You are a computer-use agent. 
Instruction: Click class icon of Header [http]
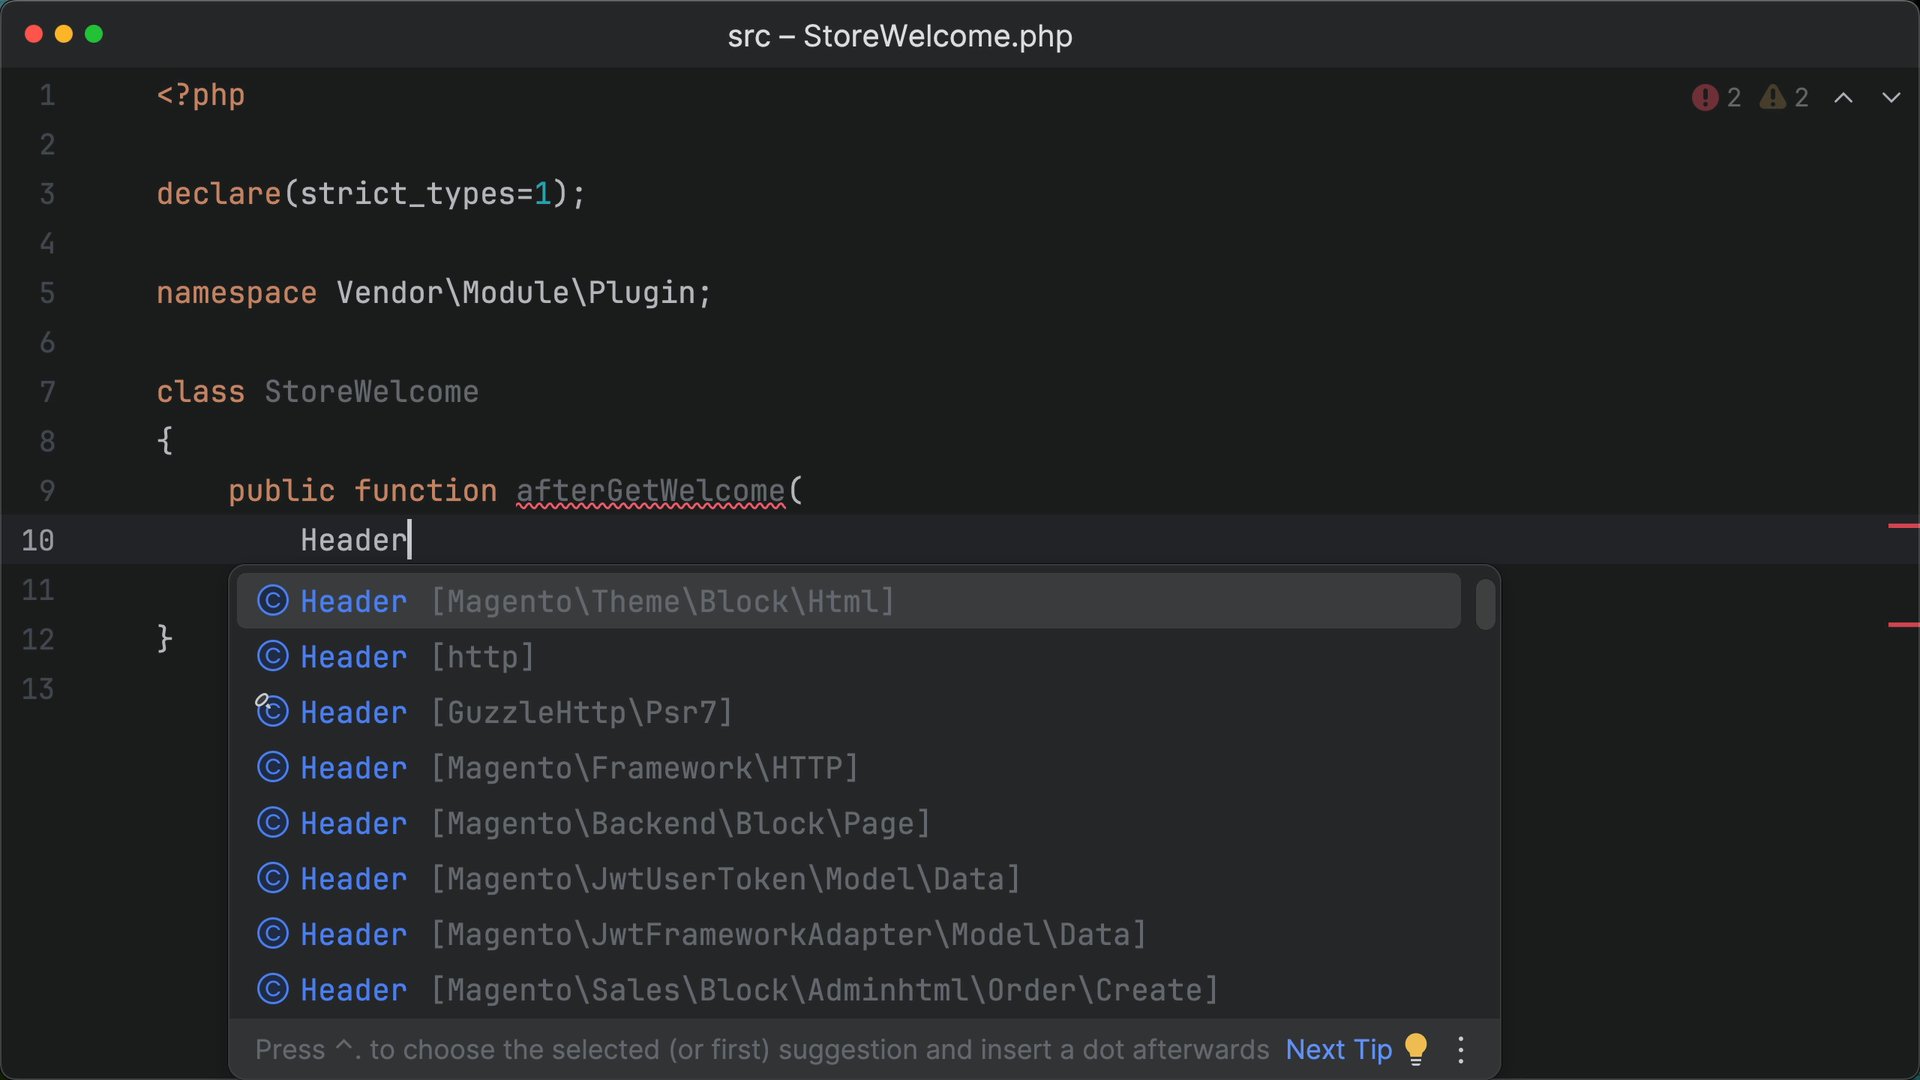(272, 656)
